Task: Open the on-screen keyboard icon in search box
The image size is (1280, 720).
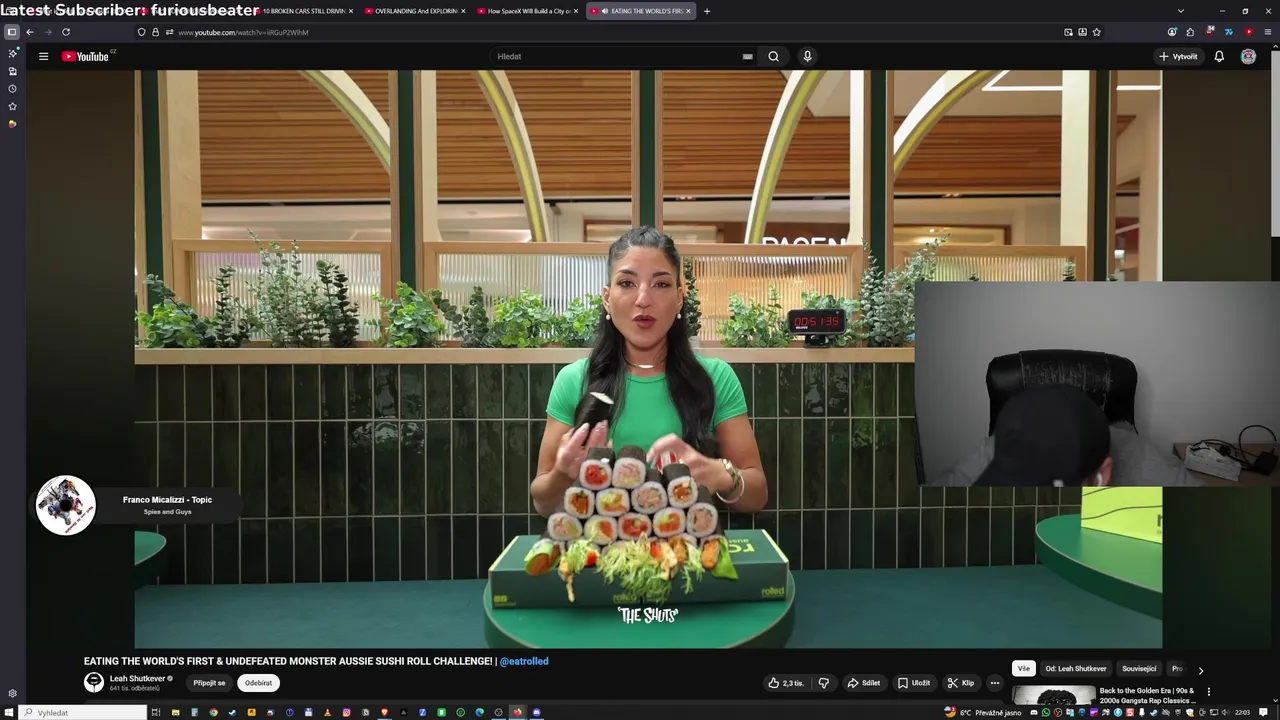Action: click(x=747, y=56)
